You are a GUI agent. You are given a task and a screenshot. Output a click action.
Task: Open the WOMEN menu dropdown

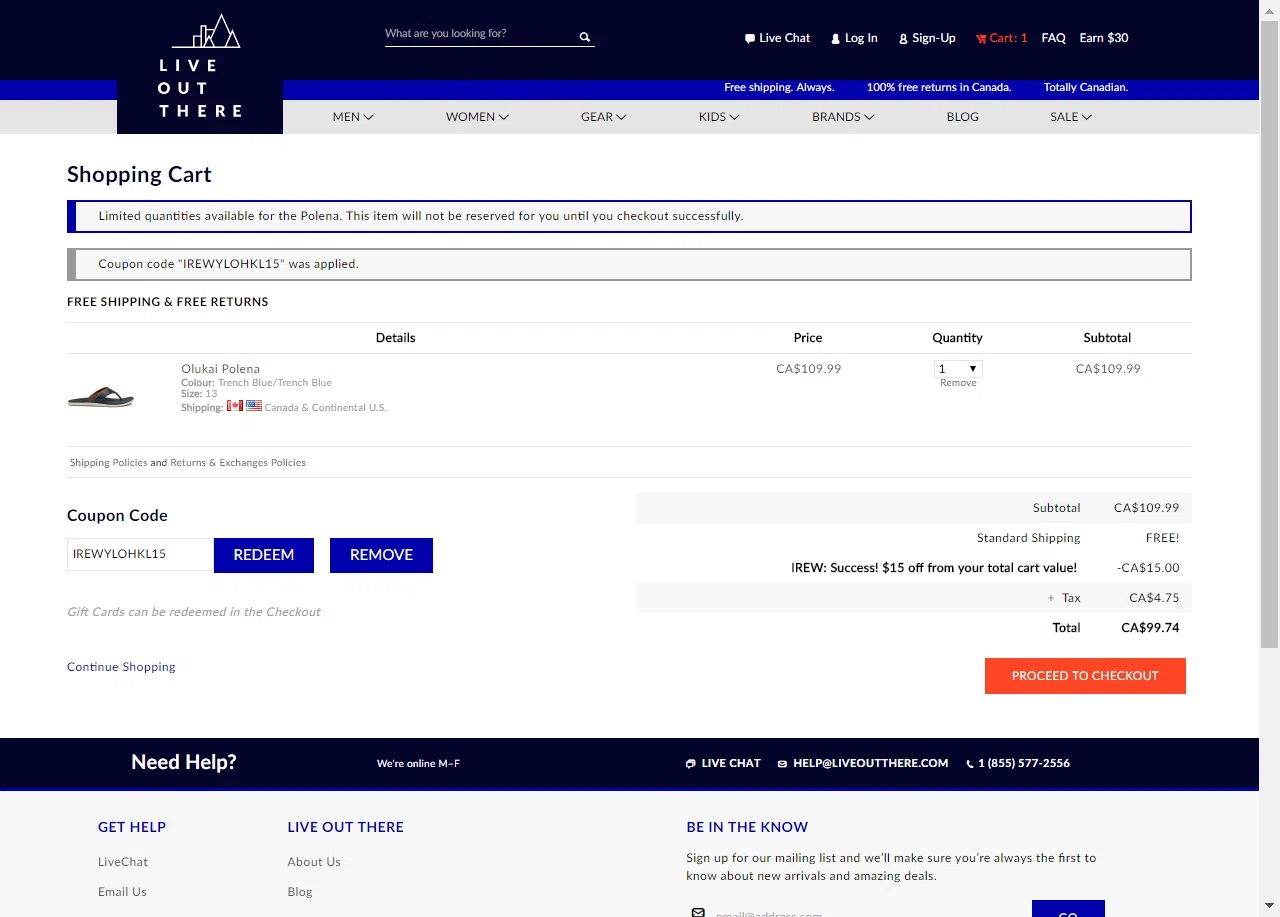(x=477, y=117)
